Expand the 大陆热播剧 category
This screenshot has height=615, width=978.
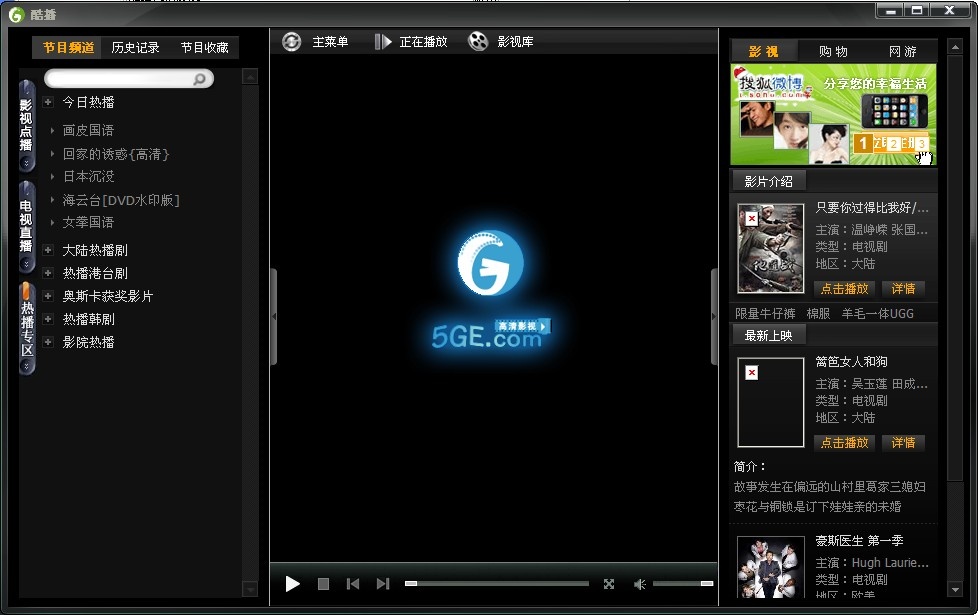point(48,250)
